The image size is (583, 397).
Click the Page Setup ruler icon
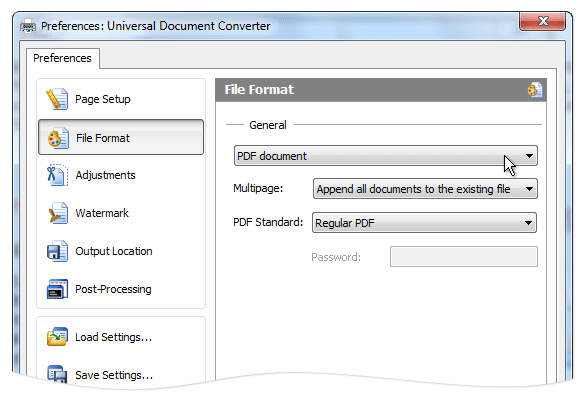(x=57, y=99)
